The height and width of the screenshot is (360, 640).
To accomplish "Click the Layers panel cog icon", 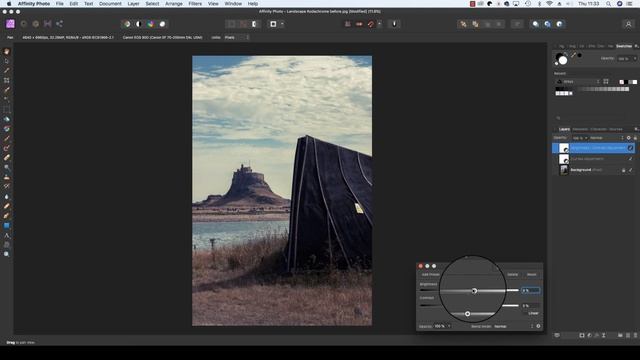I will [x=629, y=138].
